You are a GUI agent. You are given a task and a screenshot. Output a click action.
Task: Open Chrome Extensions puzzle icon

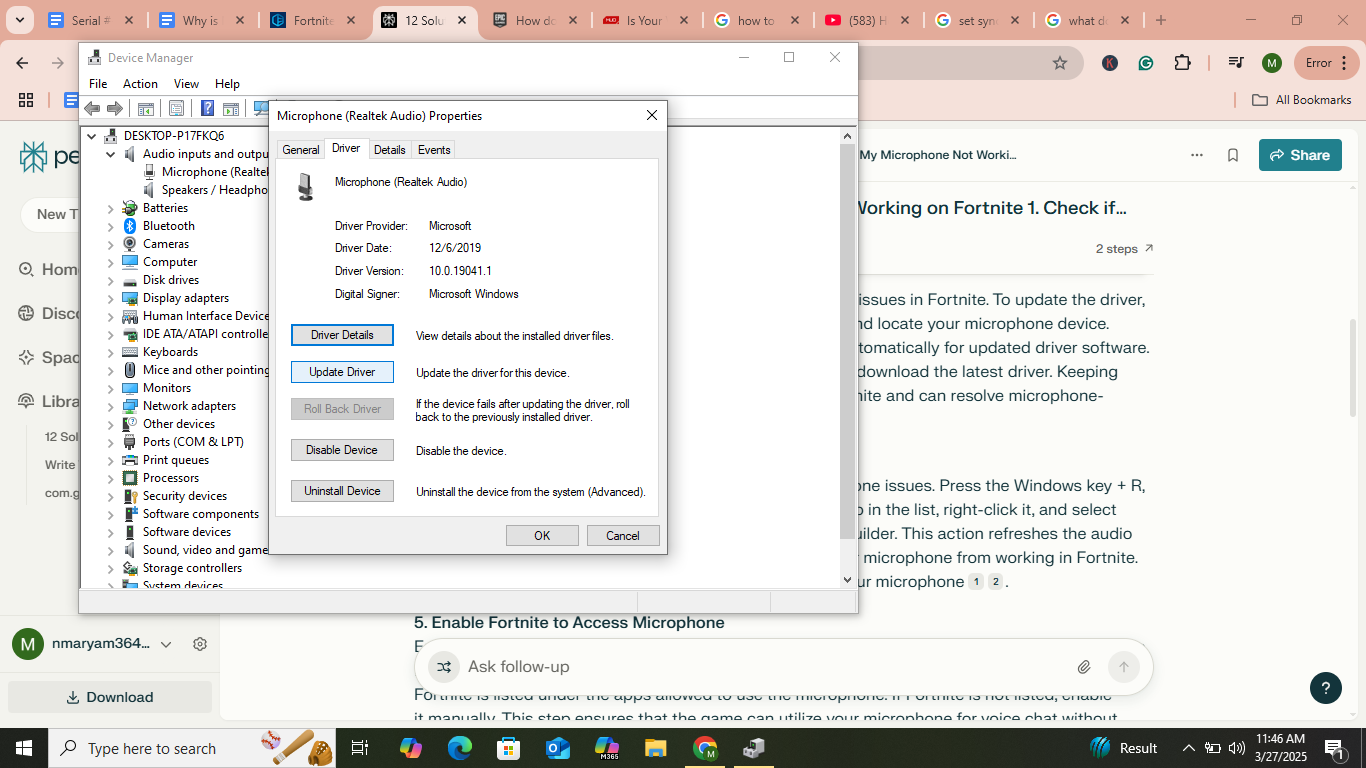(x=1182, y=63)
